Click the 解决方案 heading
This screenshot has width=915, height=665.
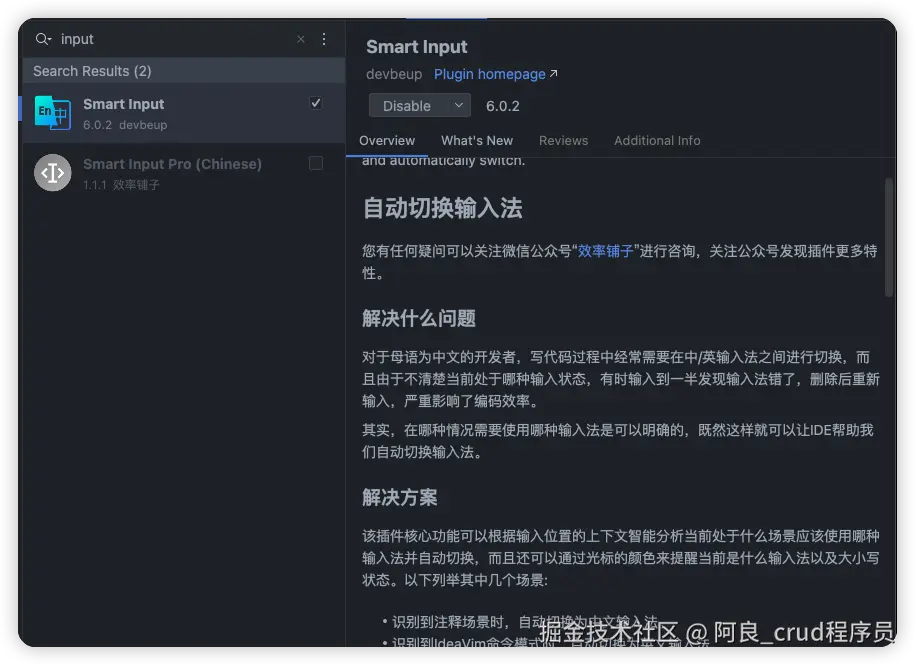click(x=400, y=498)
